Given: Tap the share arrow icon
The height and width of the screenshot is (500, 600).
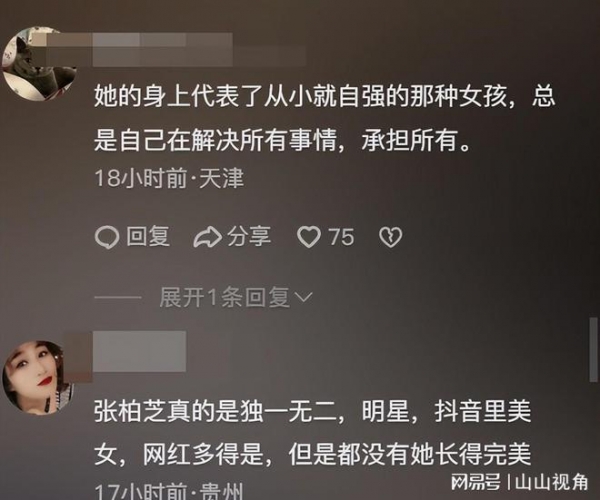Looking at the screenshot, I should 207,237.
